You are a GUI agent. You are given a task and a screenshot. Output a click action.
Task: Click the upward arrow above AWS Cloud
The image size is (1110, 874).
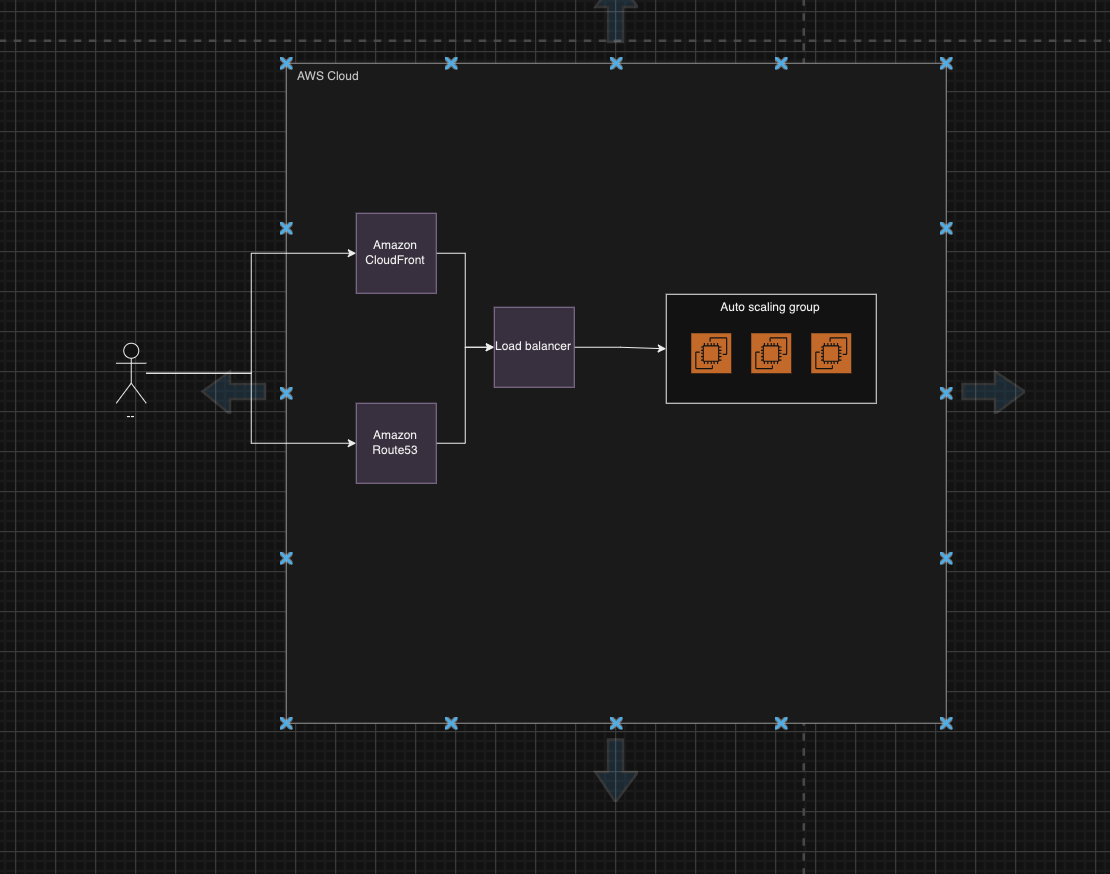616,20
